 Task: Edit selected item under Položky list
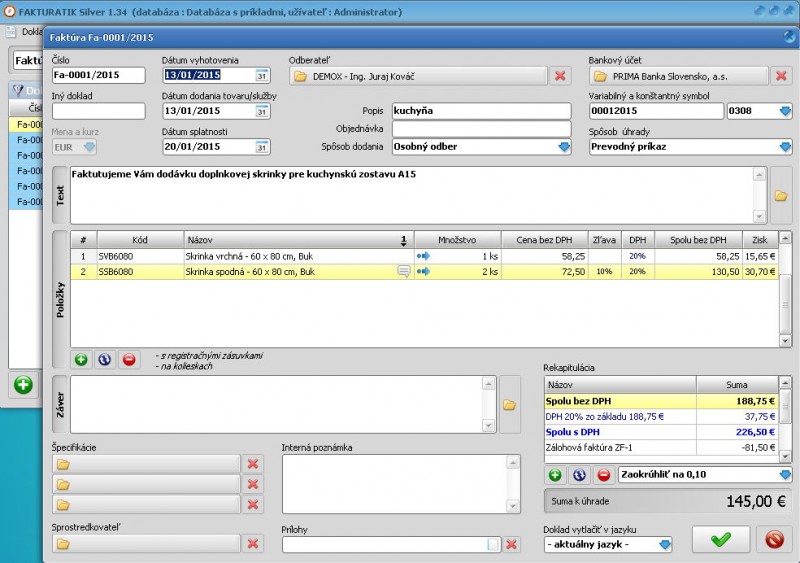point(105,359)
